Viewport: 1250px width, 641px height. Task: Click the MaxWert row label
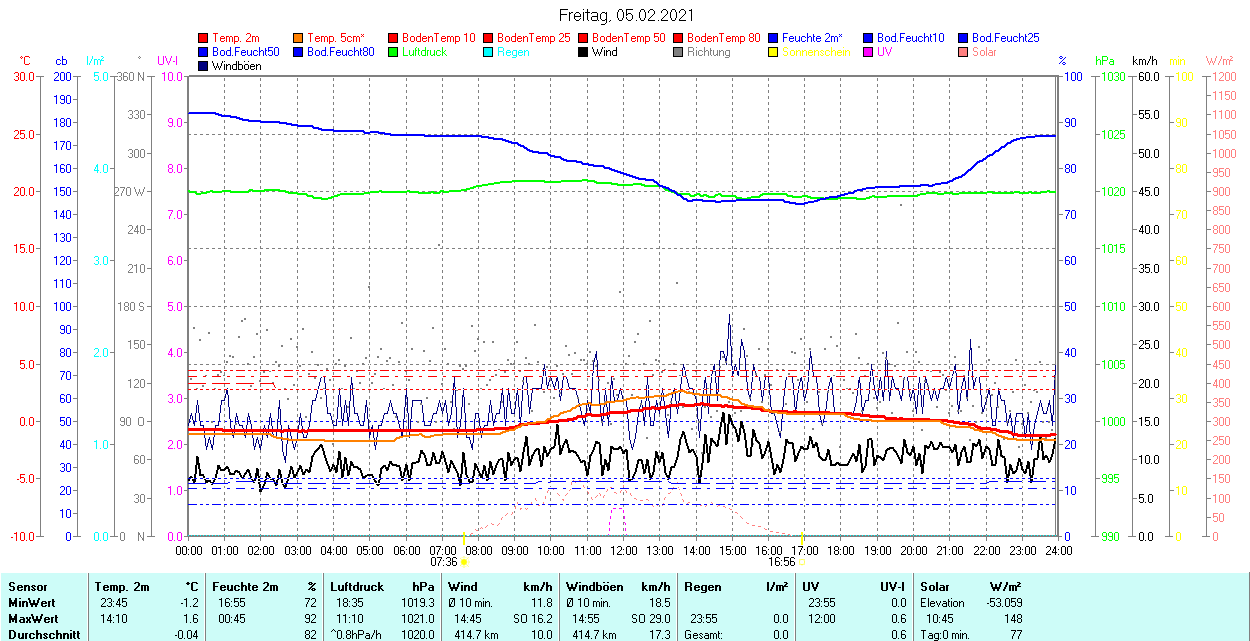click(x=34, y=619)
